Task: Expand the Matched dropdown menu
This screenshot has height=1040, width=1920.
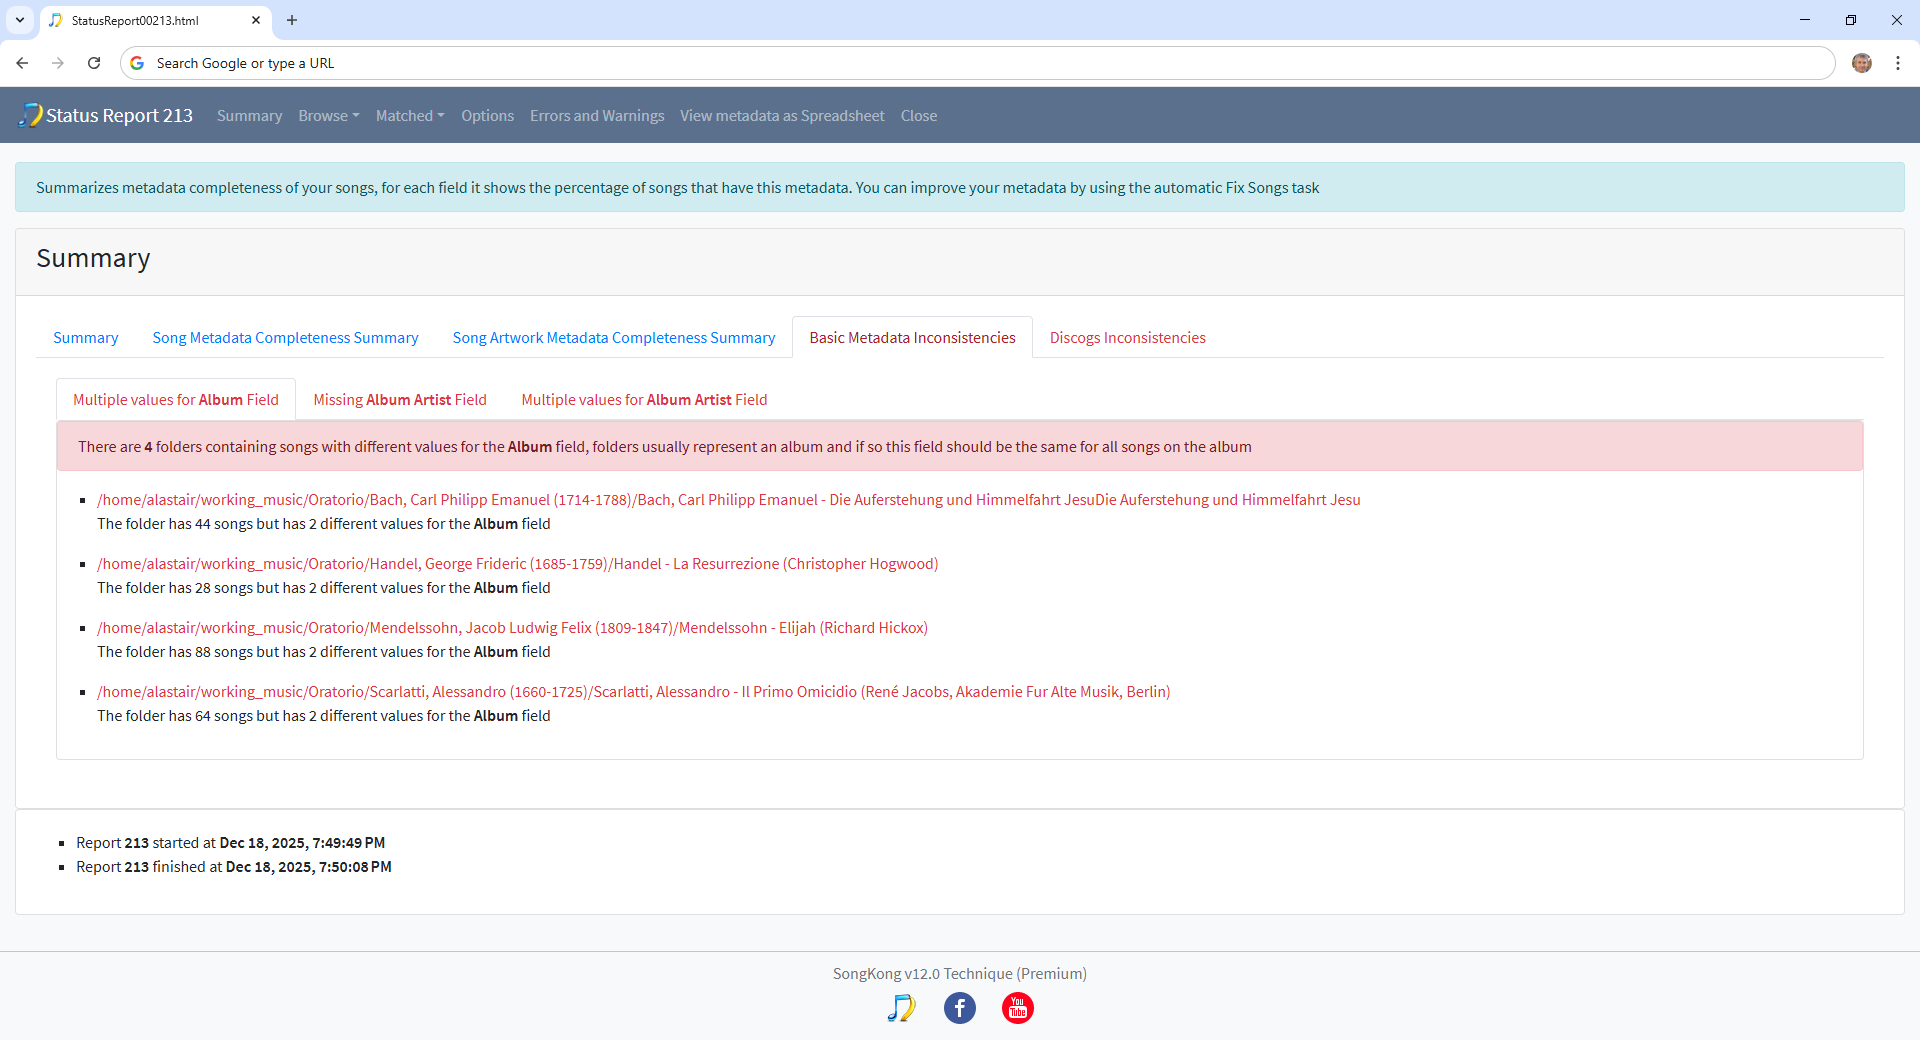Action: pyautogui.click(x=409, y=116)
